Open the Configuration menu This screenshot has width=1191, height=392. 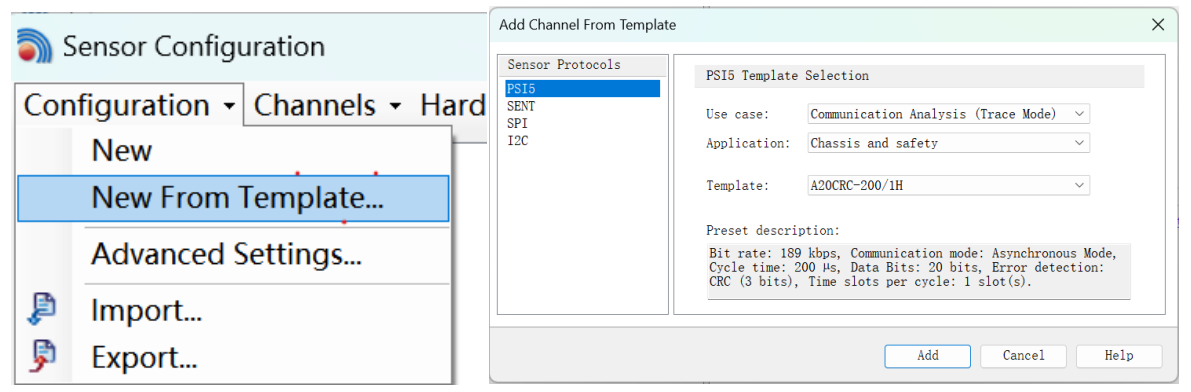129,105
